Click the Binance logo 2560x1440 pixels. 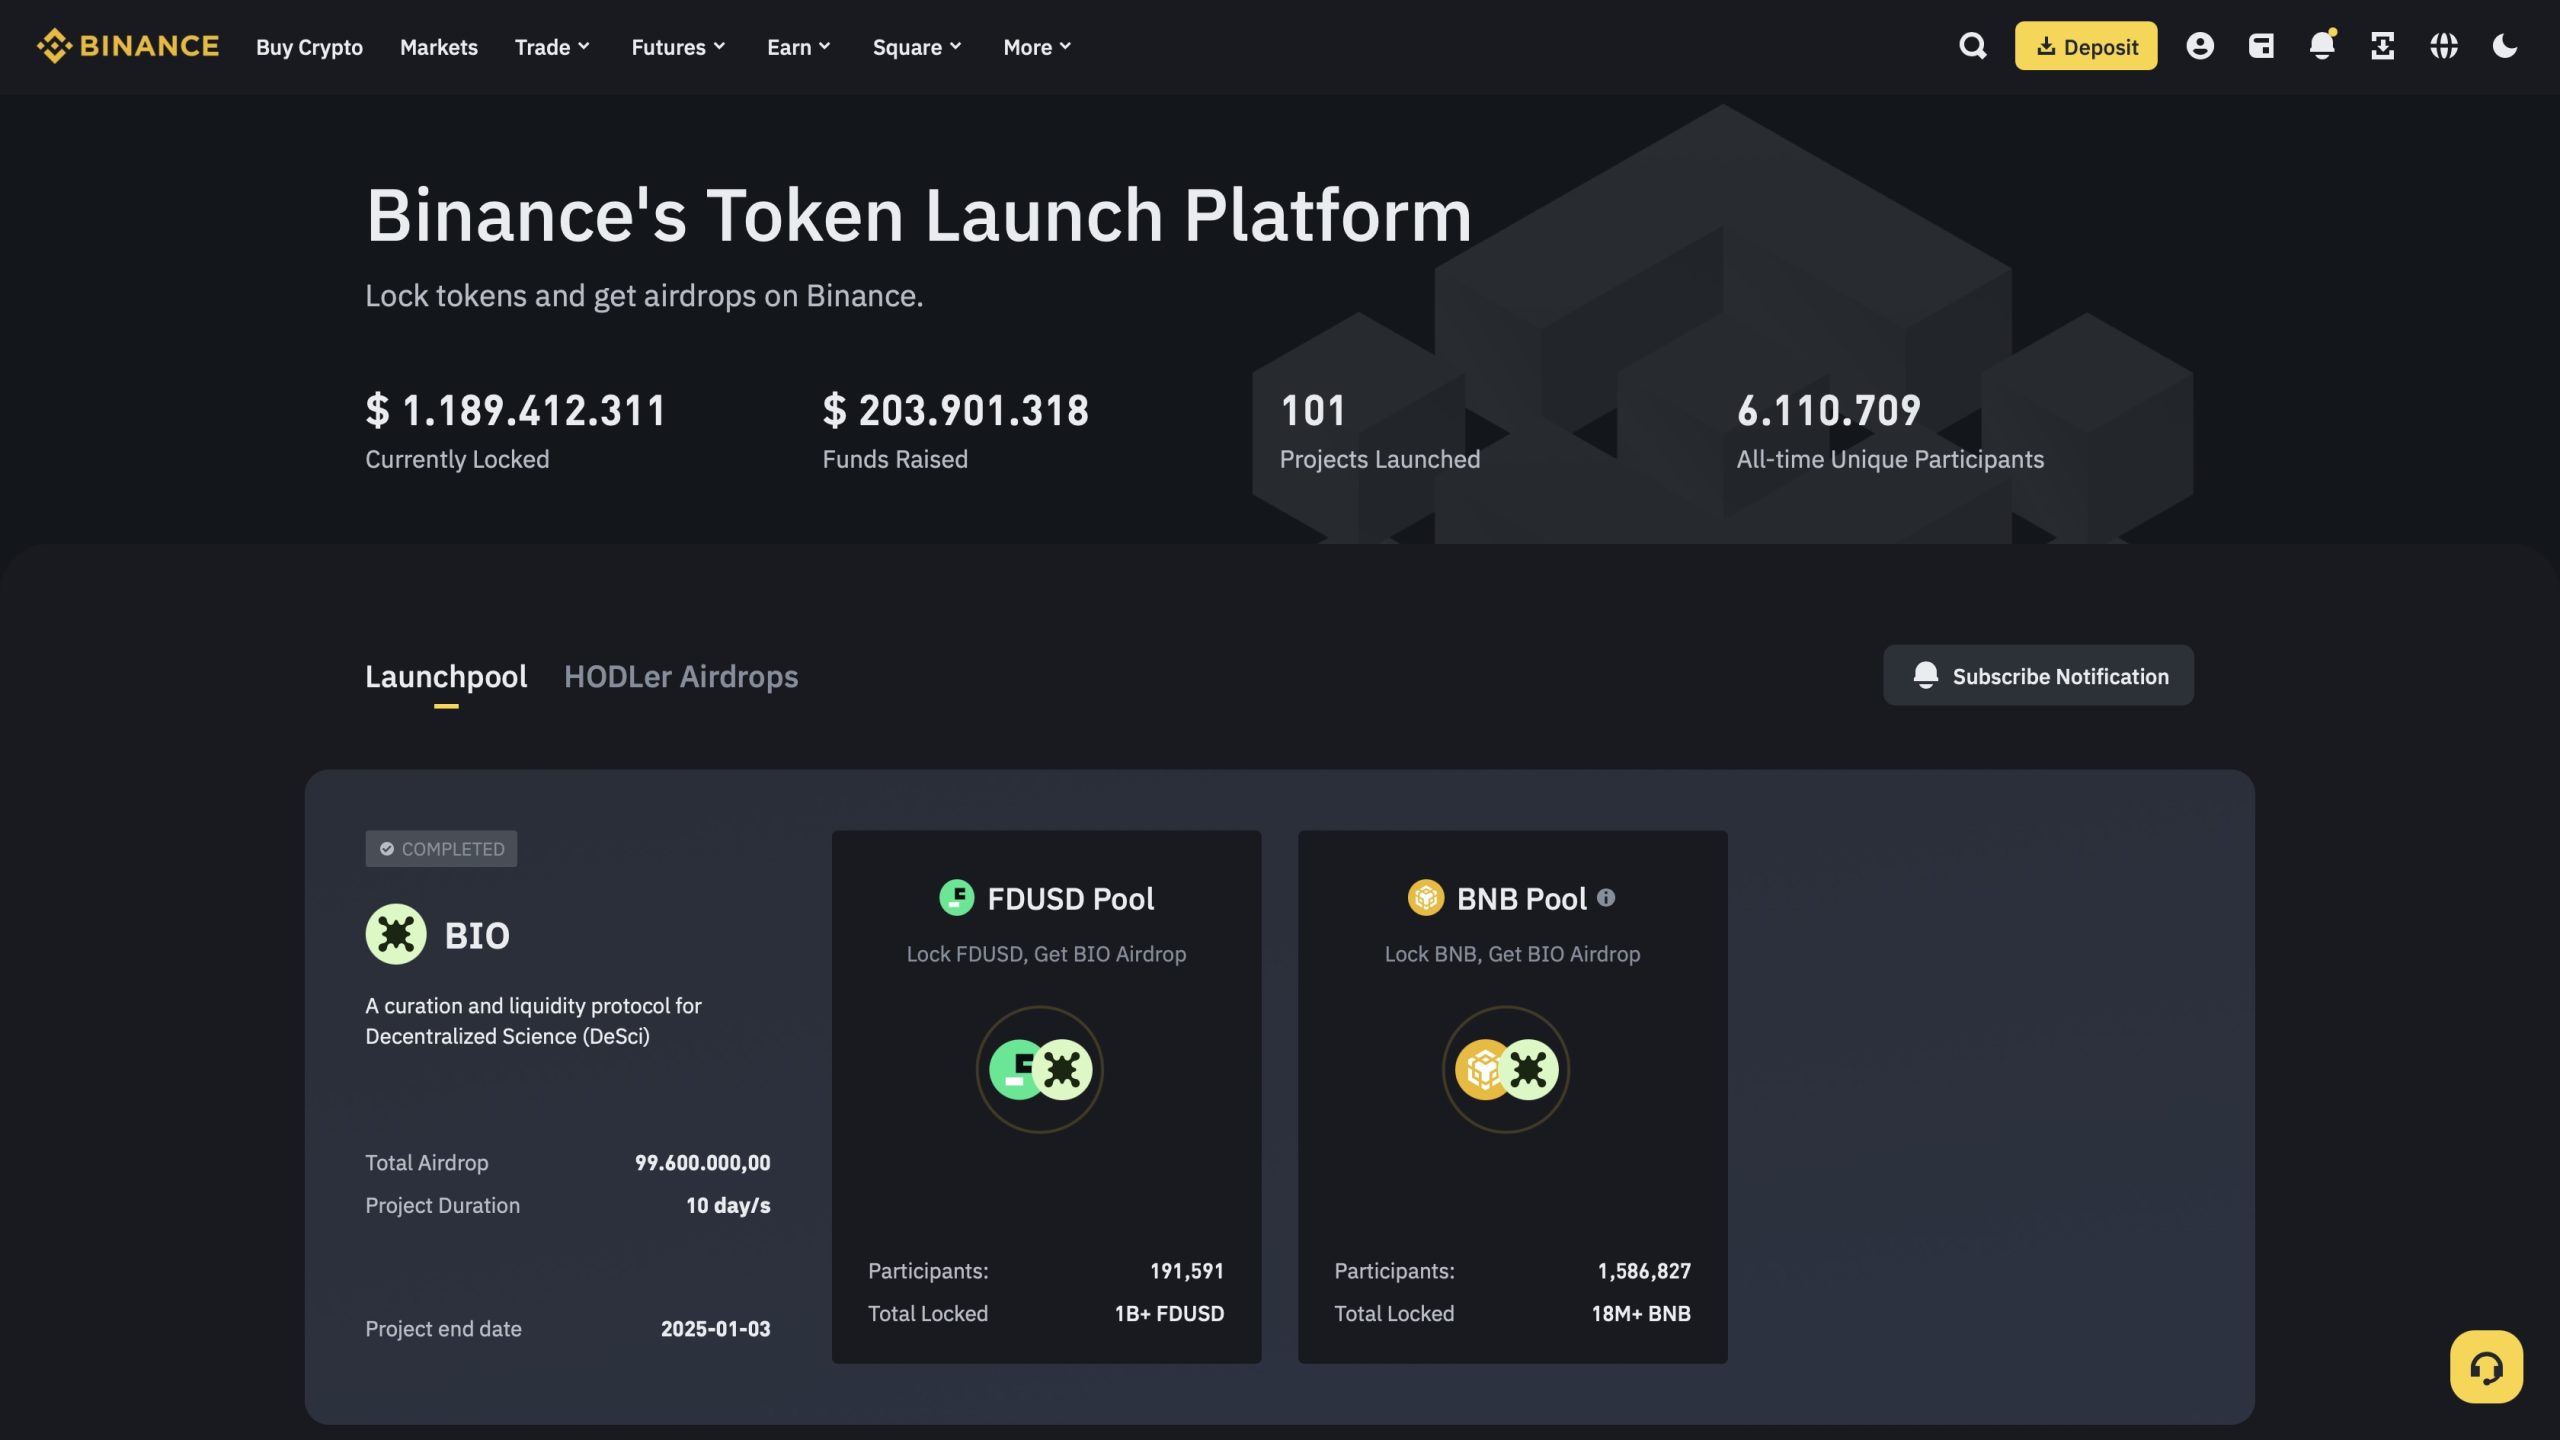click(x=128, y=46)
